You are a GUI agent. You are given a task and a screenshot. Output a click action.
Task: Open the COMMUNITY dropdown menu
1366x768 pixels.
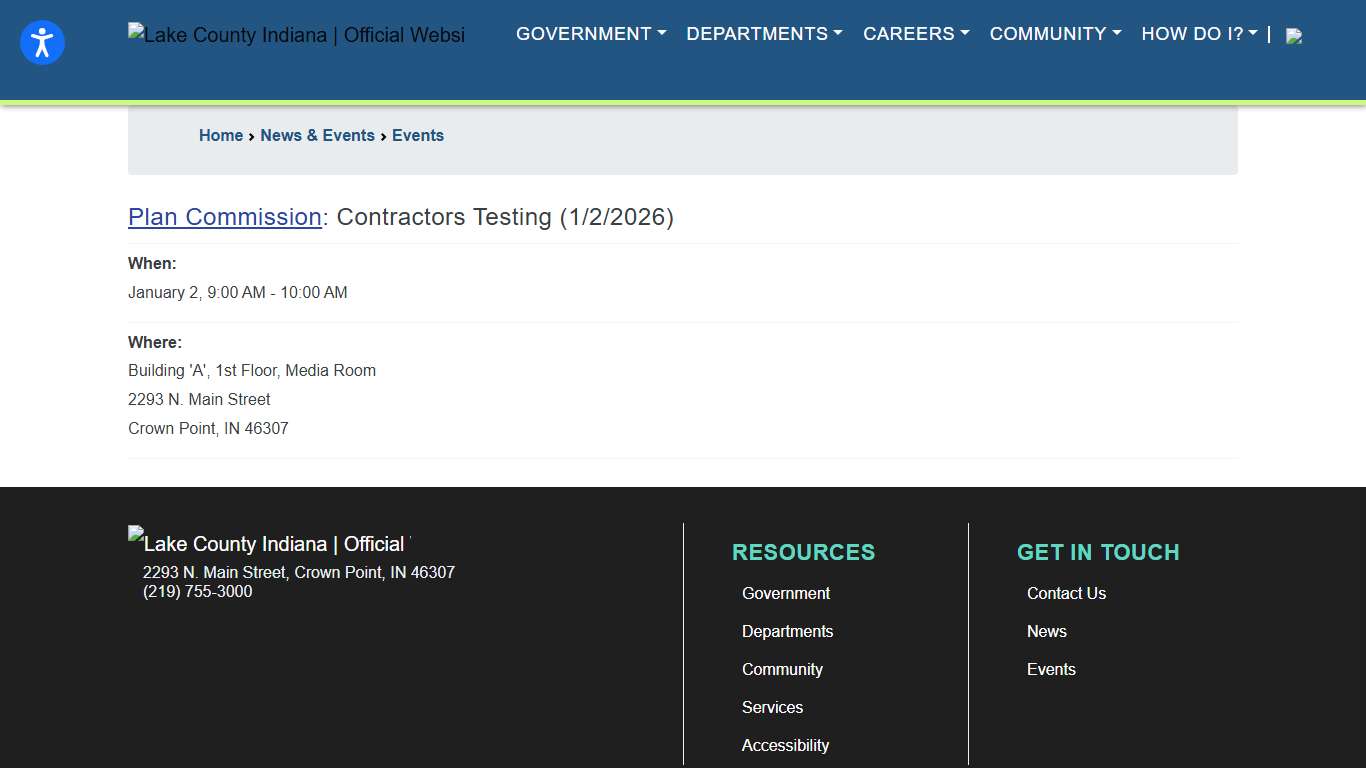tap(1055, 33)
